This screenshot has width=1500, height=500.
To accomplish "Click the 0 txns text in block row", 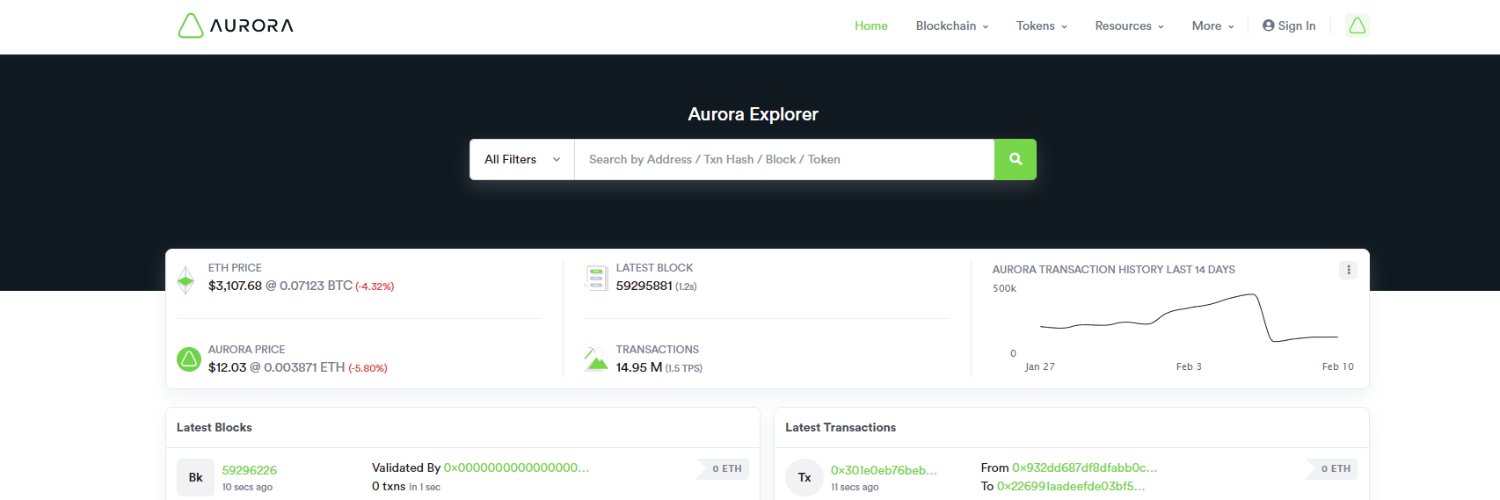I will coord(388,486).
